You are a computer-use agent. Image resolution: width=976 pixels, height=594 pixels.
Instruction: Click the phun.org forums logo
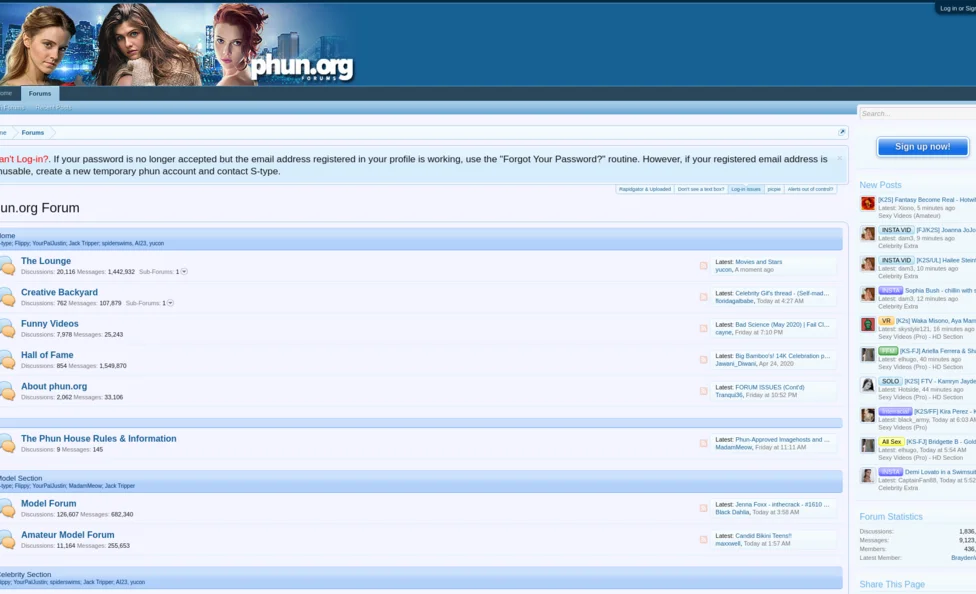pyautogui.click(x=302, y=66)
